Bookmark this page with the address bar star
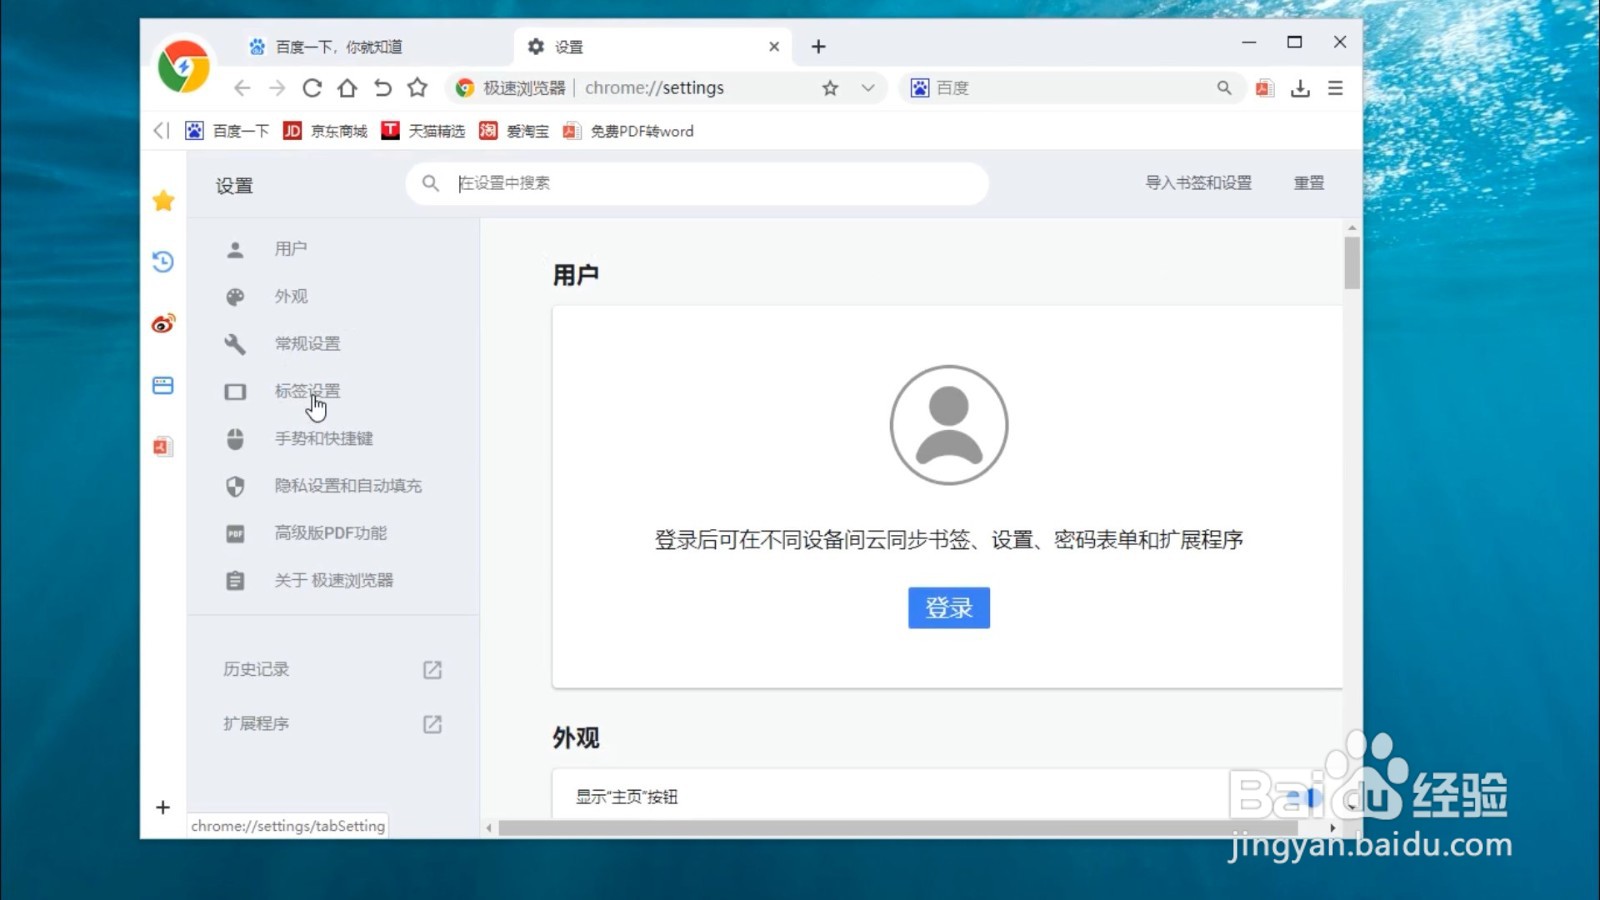The width and height of the screenshot is (1600, 900). click(x=829, y=88)
